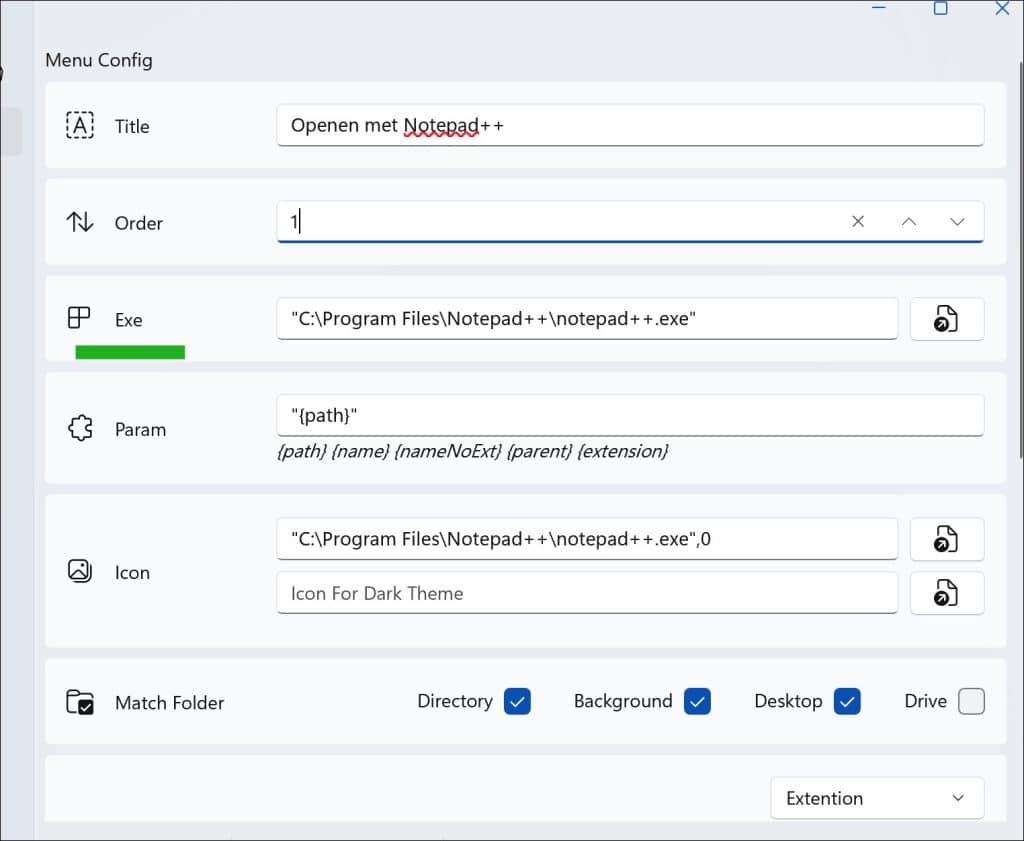Image resolution: width=1024 pixels, height=841 pixels.
Task: Click the Param puzzle piece icon
Action: (x=80, y=429)
